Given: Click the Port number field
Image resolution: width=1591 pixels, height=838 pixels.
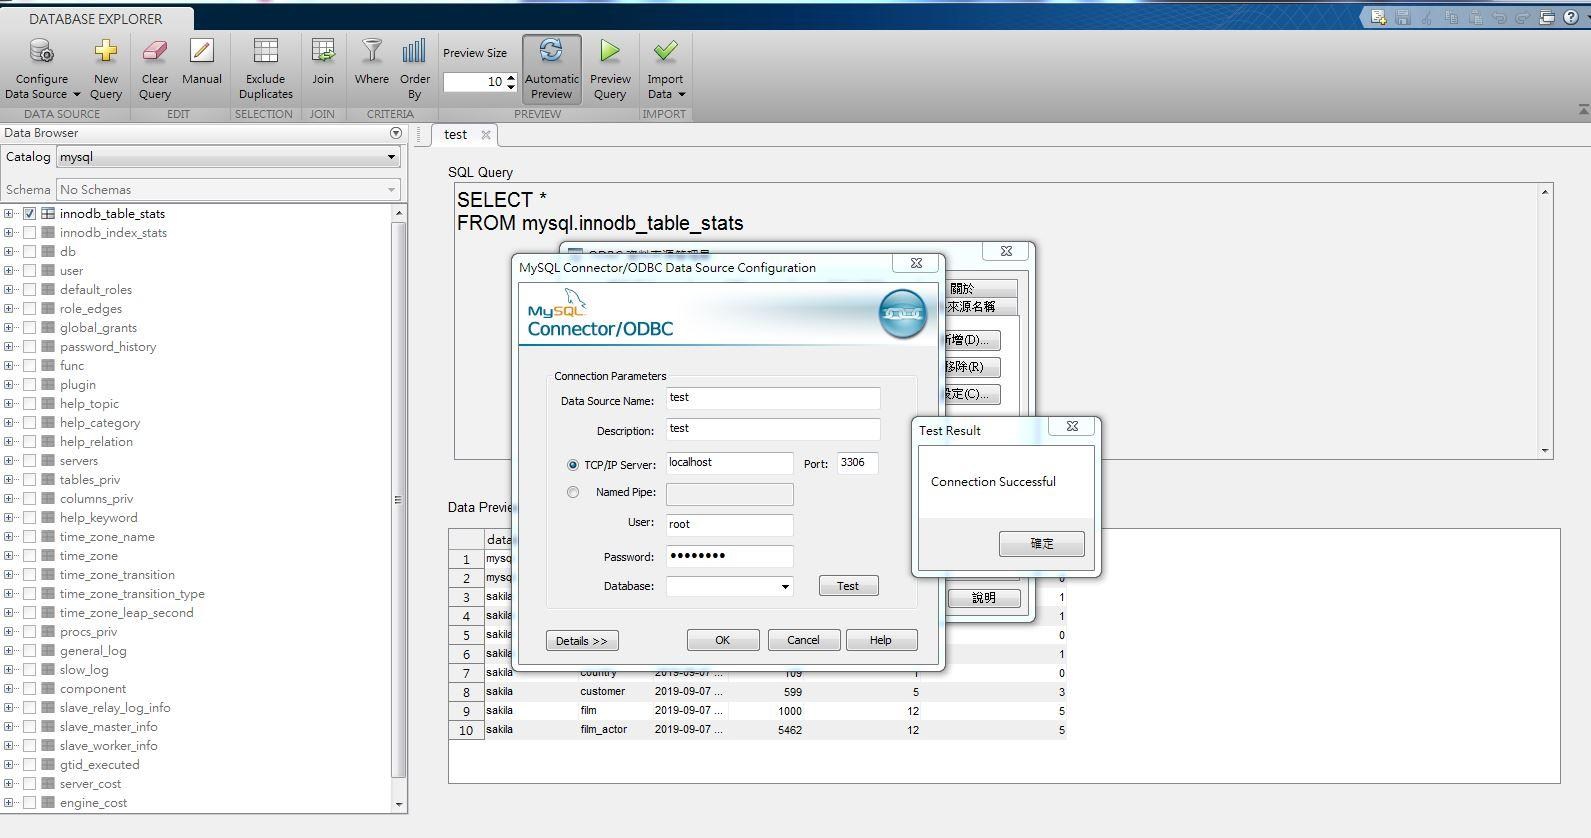Looking at the screenshot, I should (857, 463).
